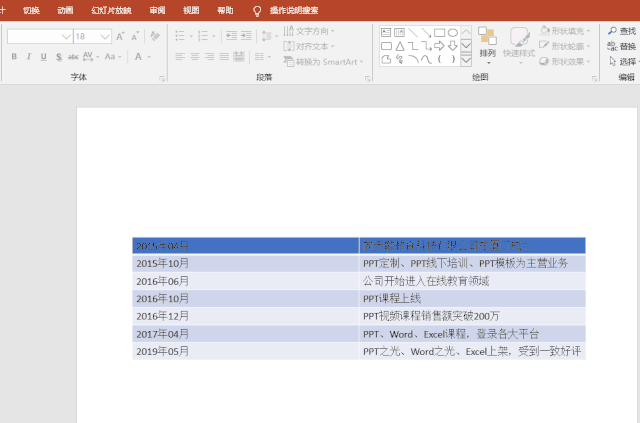Select the triangle shape
This screenshot has height=423, width=640.
399,46
